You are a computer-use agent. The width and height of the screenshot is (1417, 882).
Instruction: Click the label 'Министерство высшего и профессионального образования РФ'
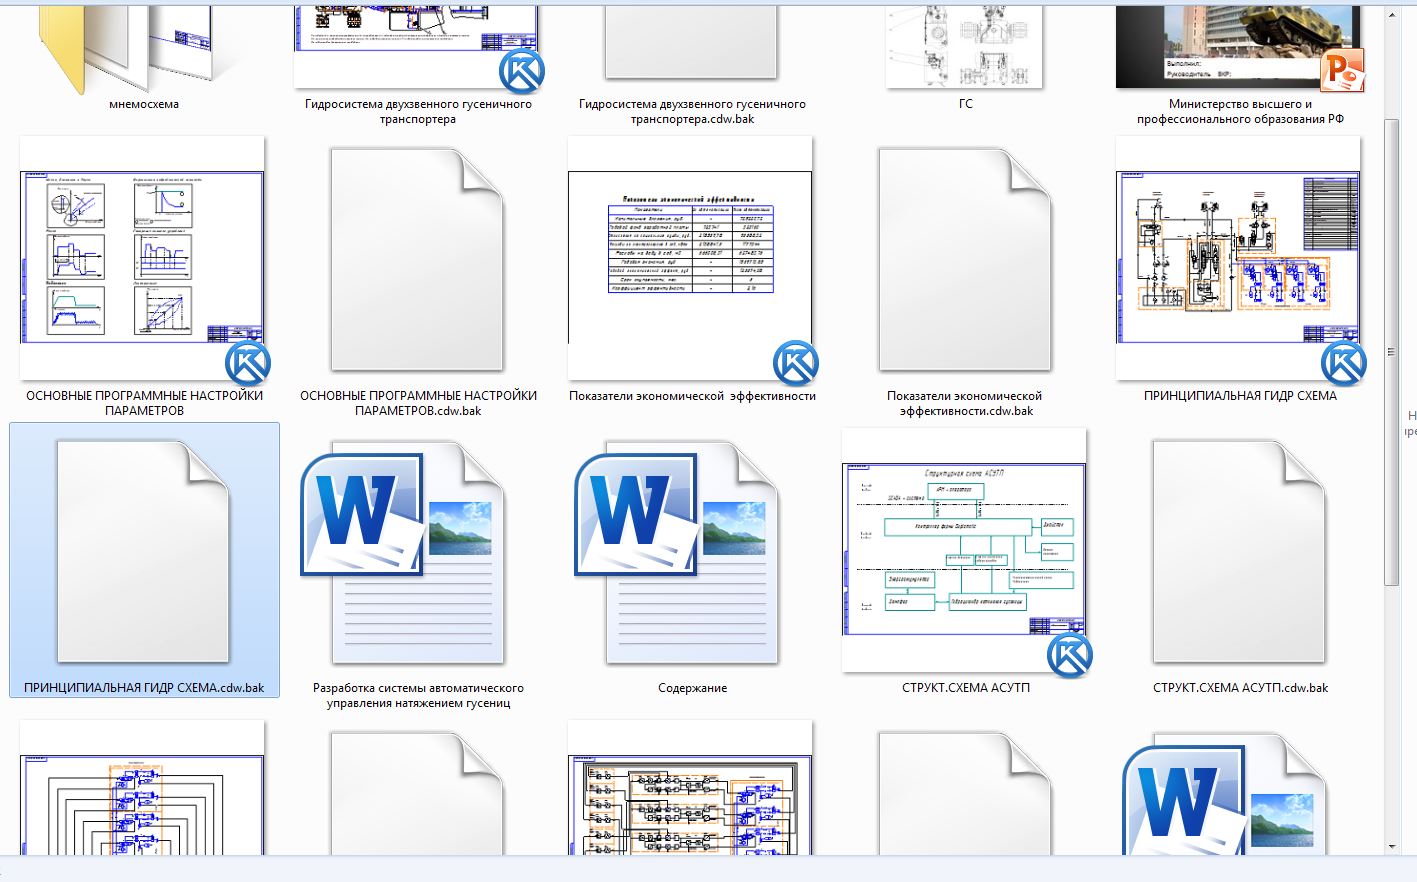1240,111
